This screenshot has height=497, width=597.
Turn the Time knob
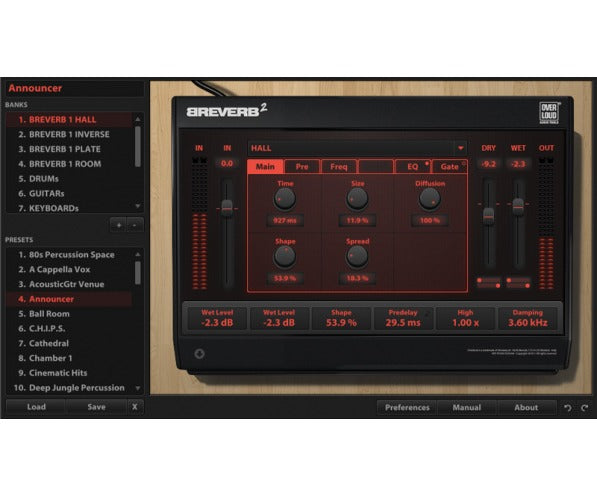(284, 199)
